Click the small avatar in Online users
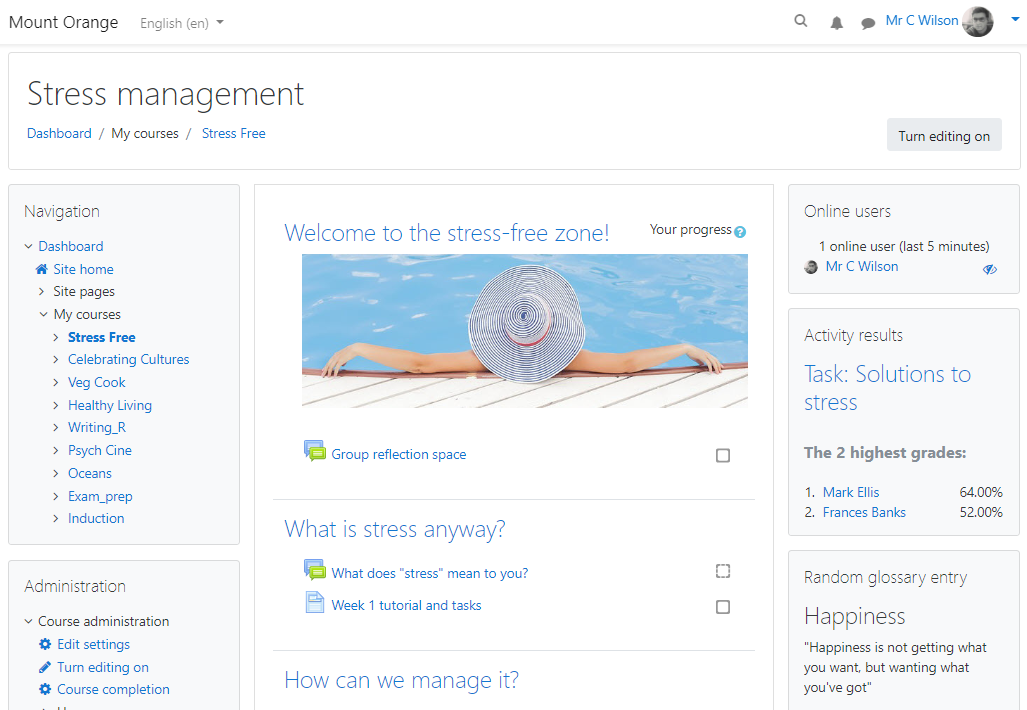 (811, 267)
